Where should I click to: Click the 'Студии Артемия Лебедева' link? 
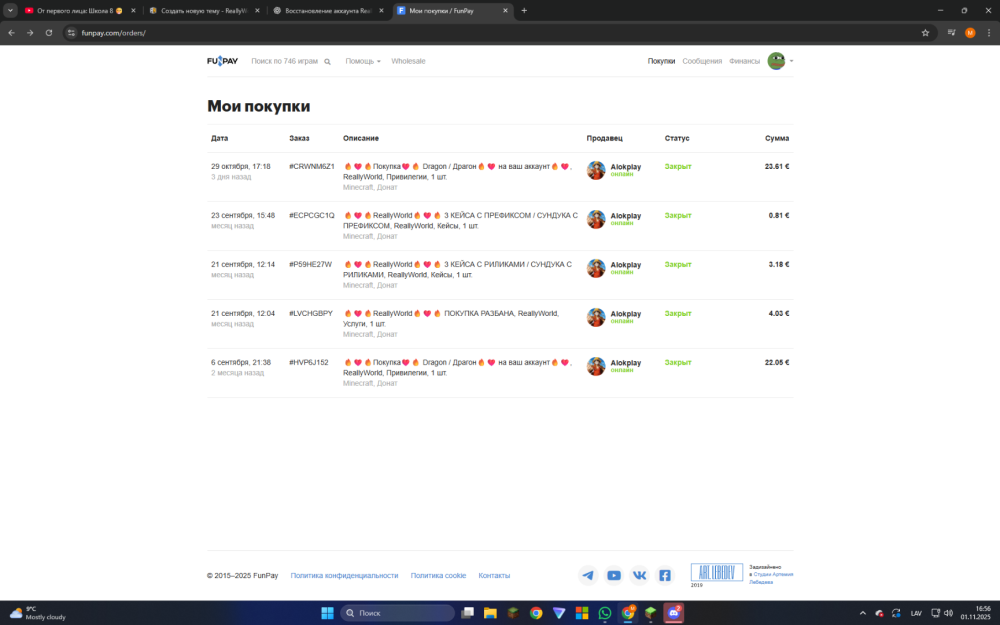pyautogui.click(x=773, y=578)
